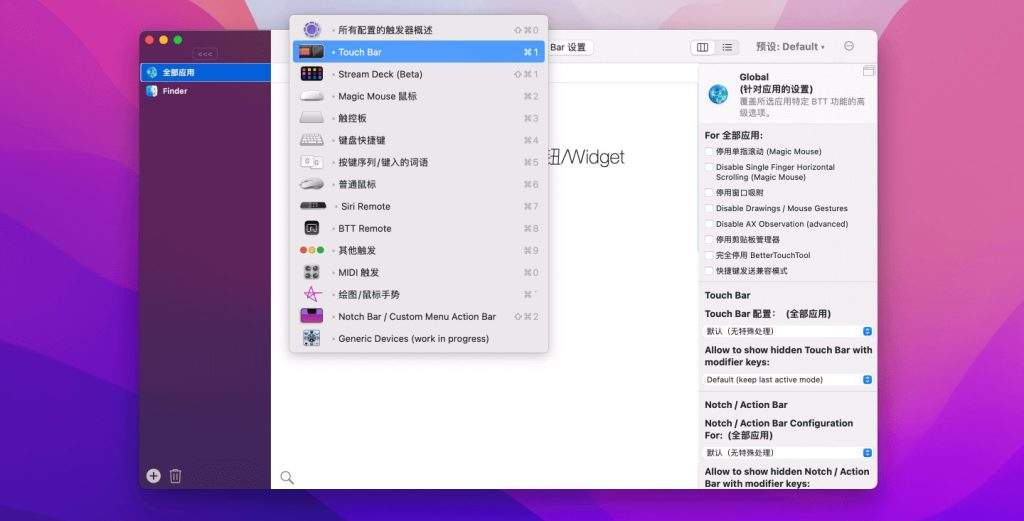Click the magnifier search icon
This screenshot has height=521, width=1024.
tap(287, 477)
